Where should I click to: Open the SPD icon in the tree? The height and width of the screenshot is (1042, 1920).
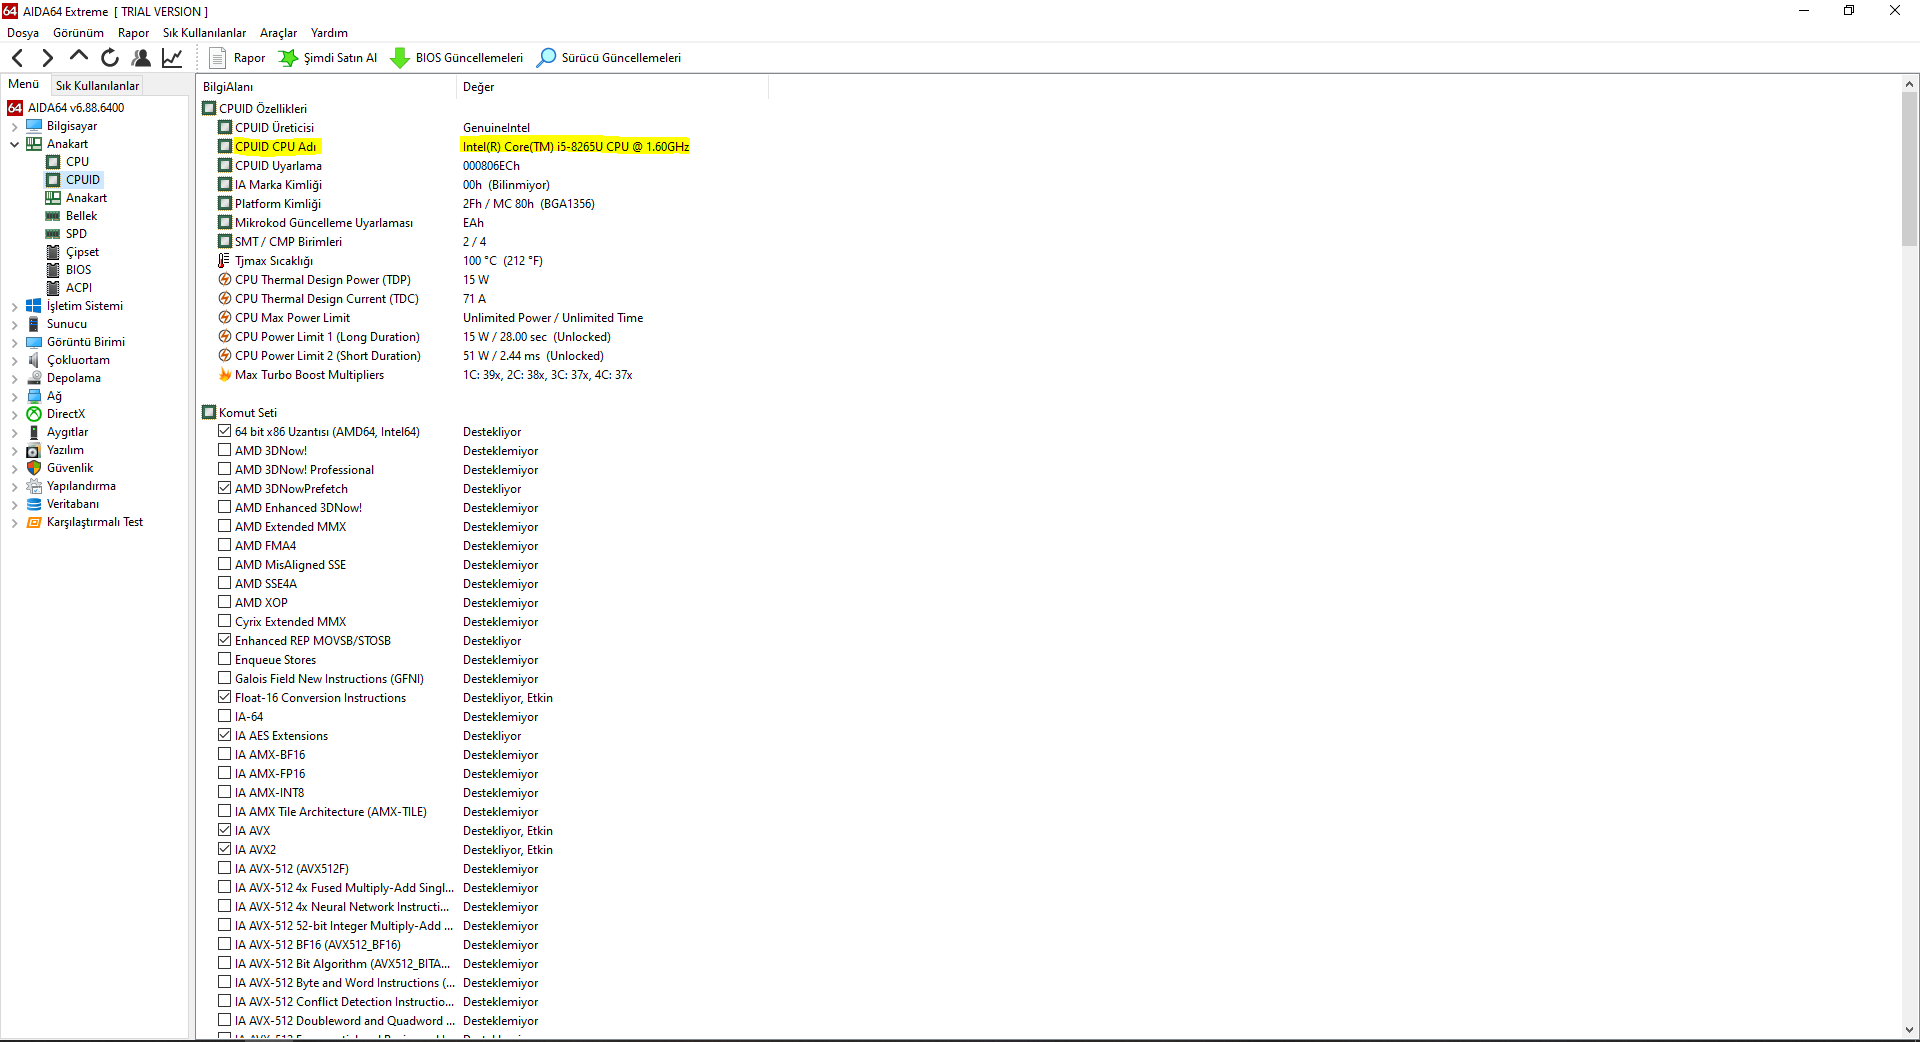[53, 234]
